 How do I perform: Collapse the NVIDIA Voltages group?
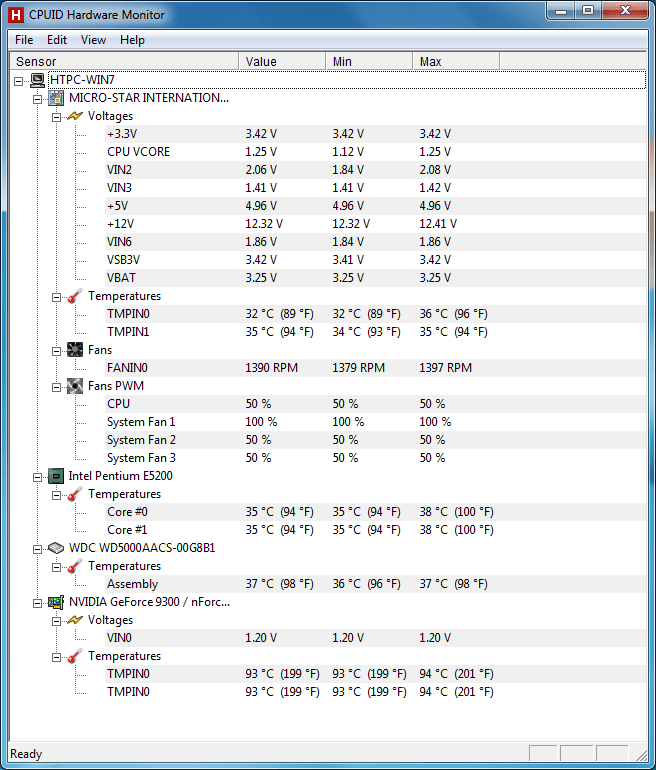tap(56, 622)
